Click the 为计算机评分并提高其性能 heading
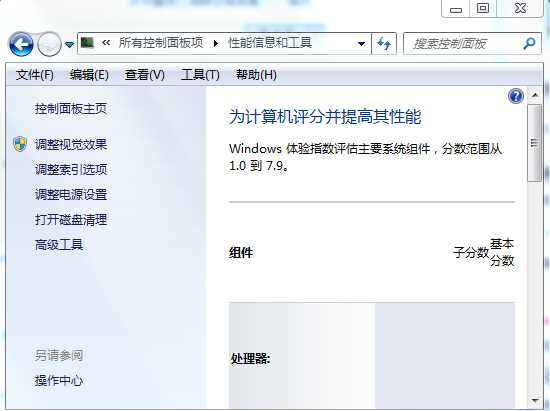 pyautogui.click(x=325, y=117)
